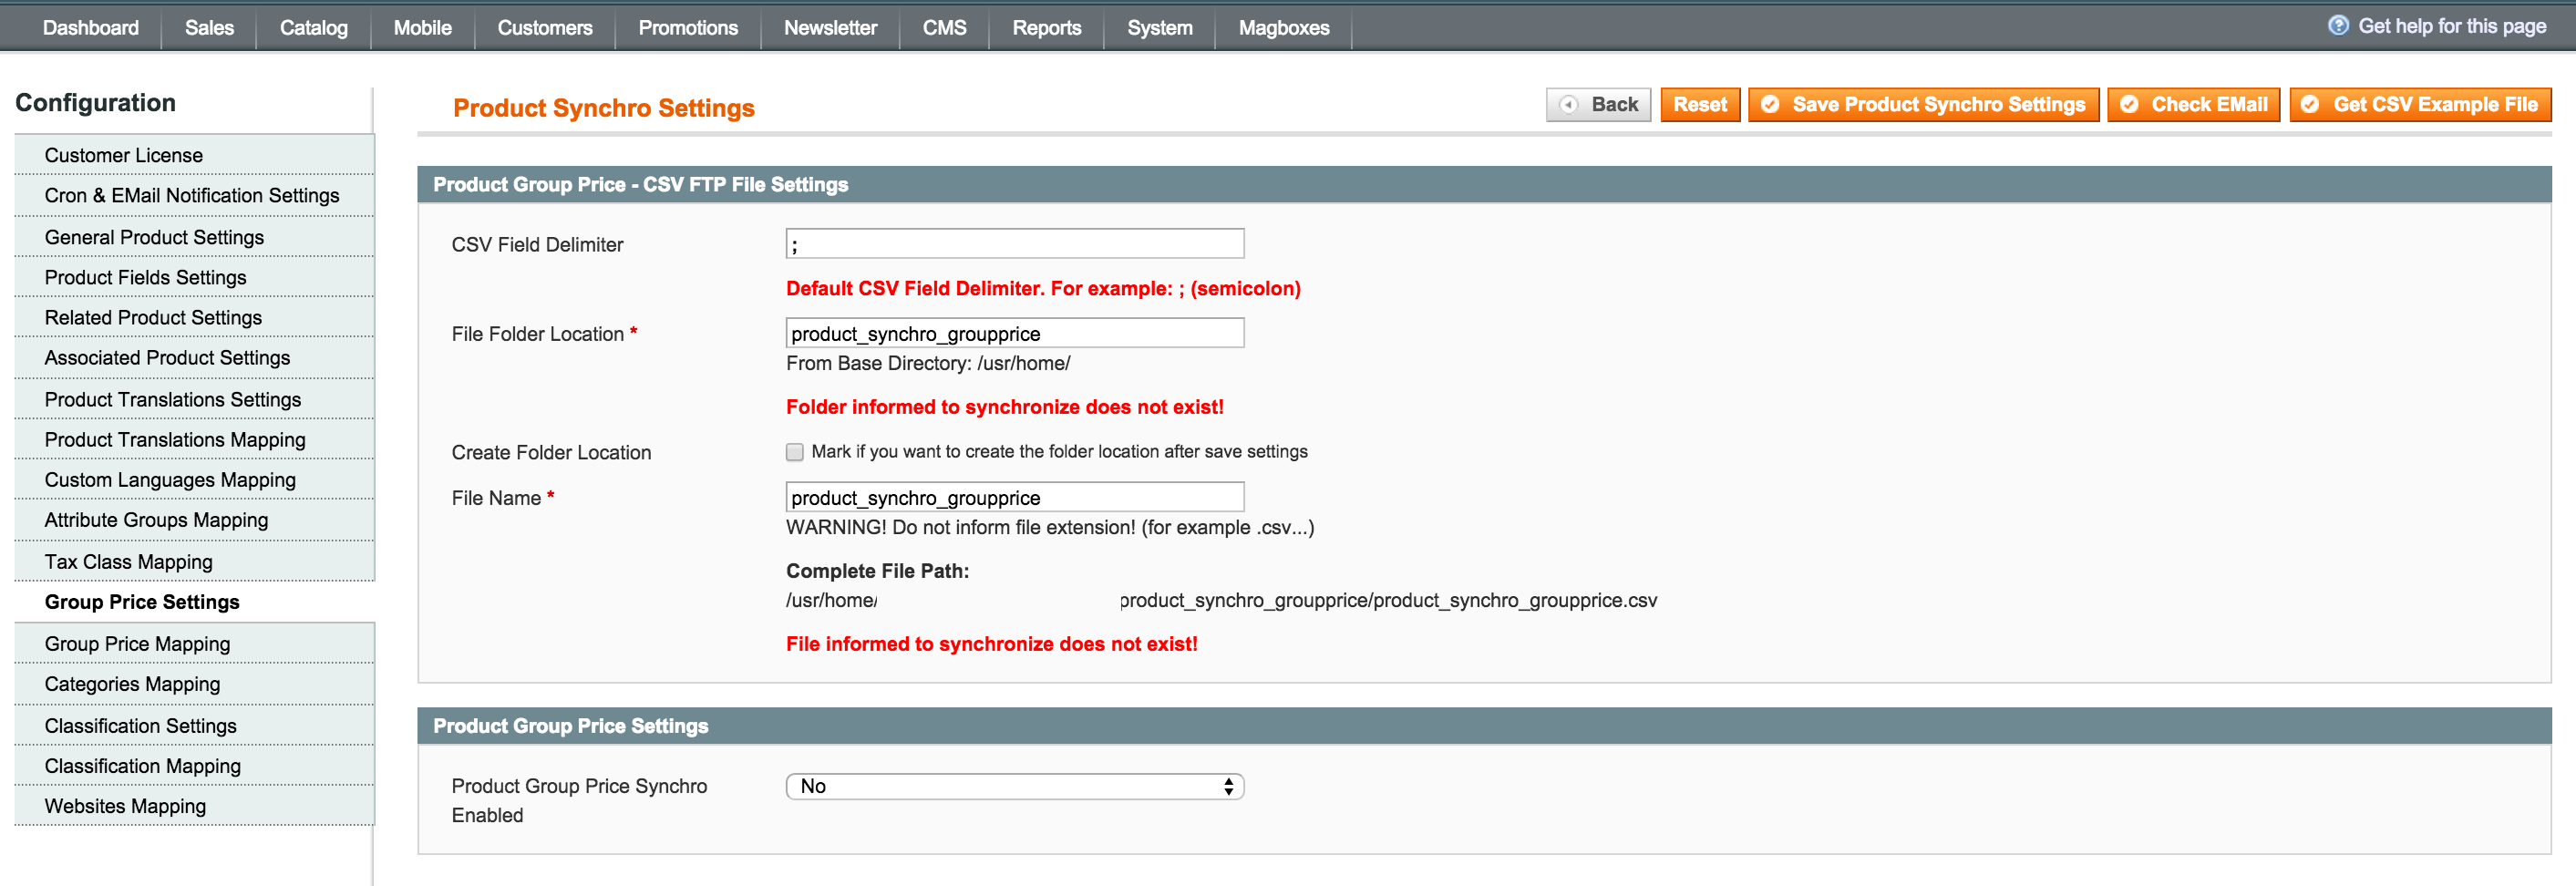Select Product Translations Mapping in sidebar
Screen dimensions: 2576x886
click(195, 439)
